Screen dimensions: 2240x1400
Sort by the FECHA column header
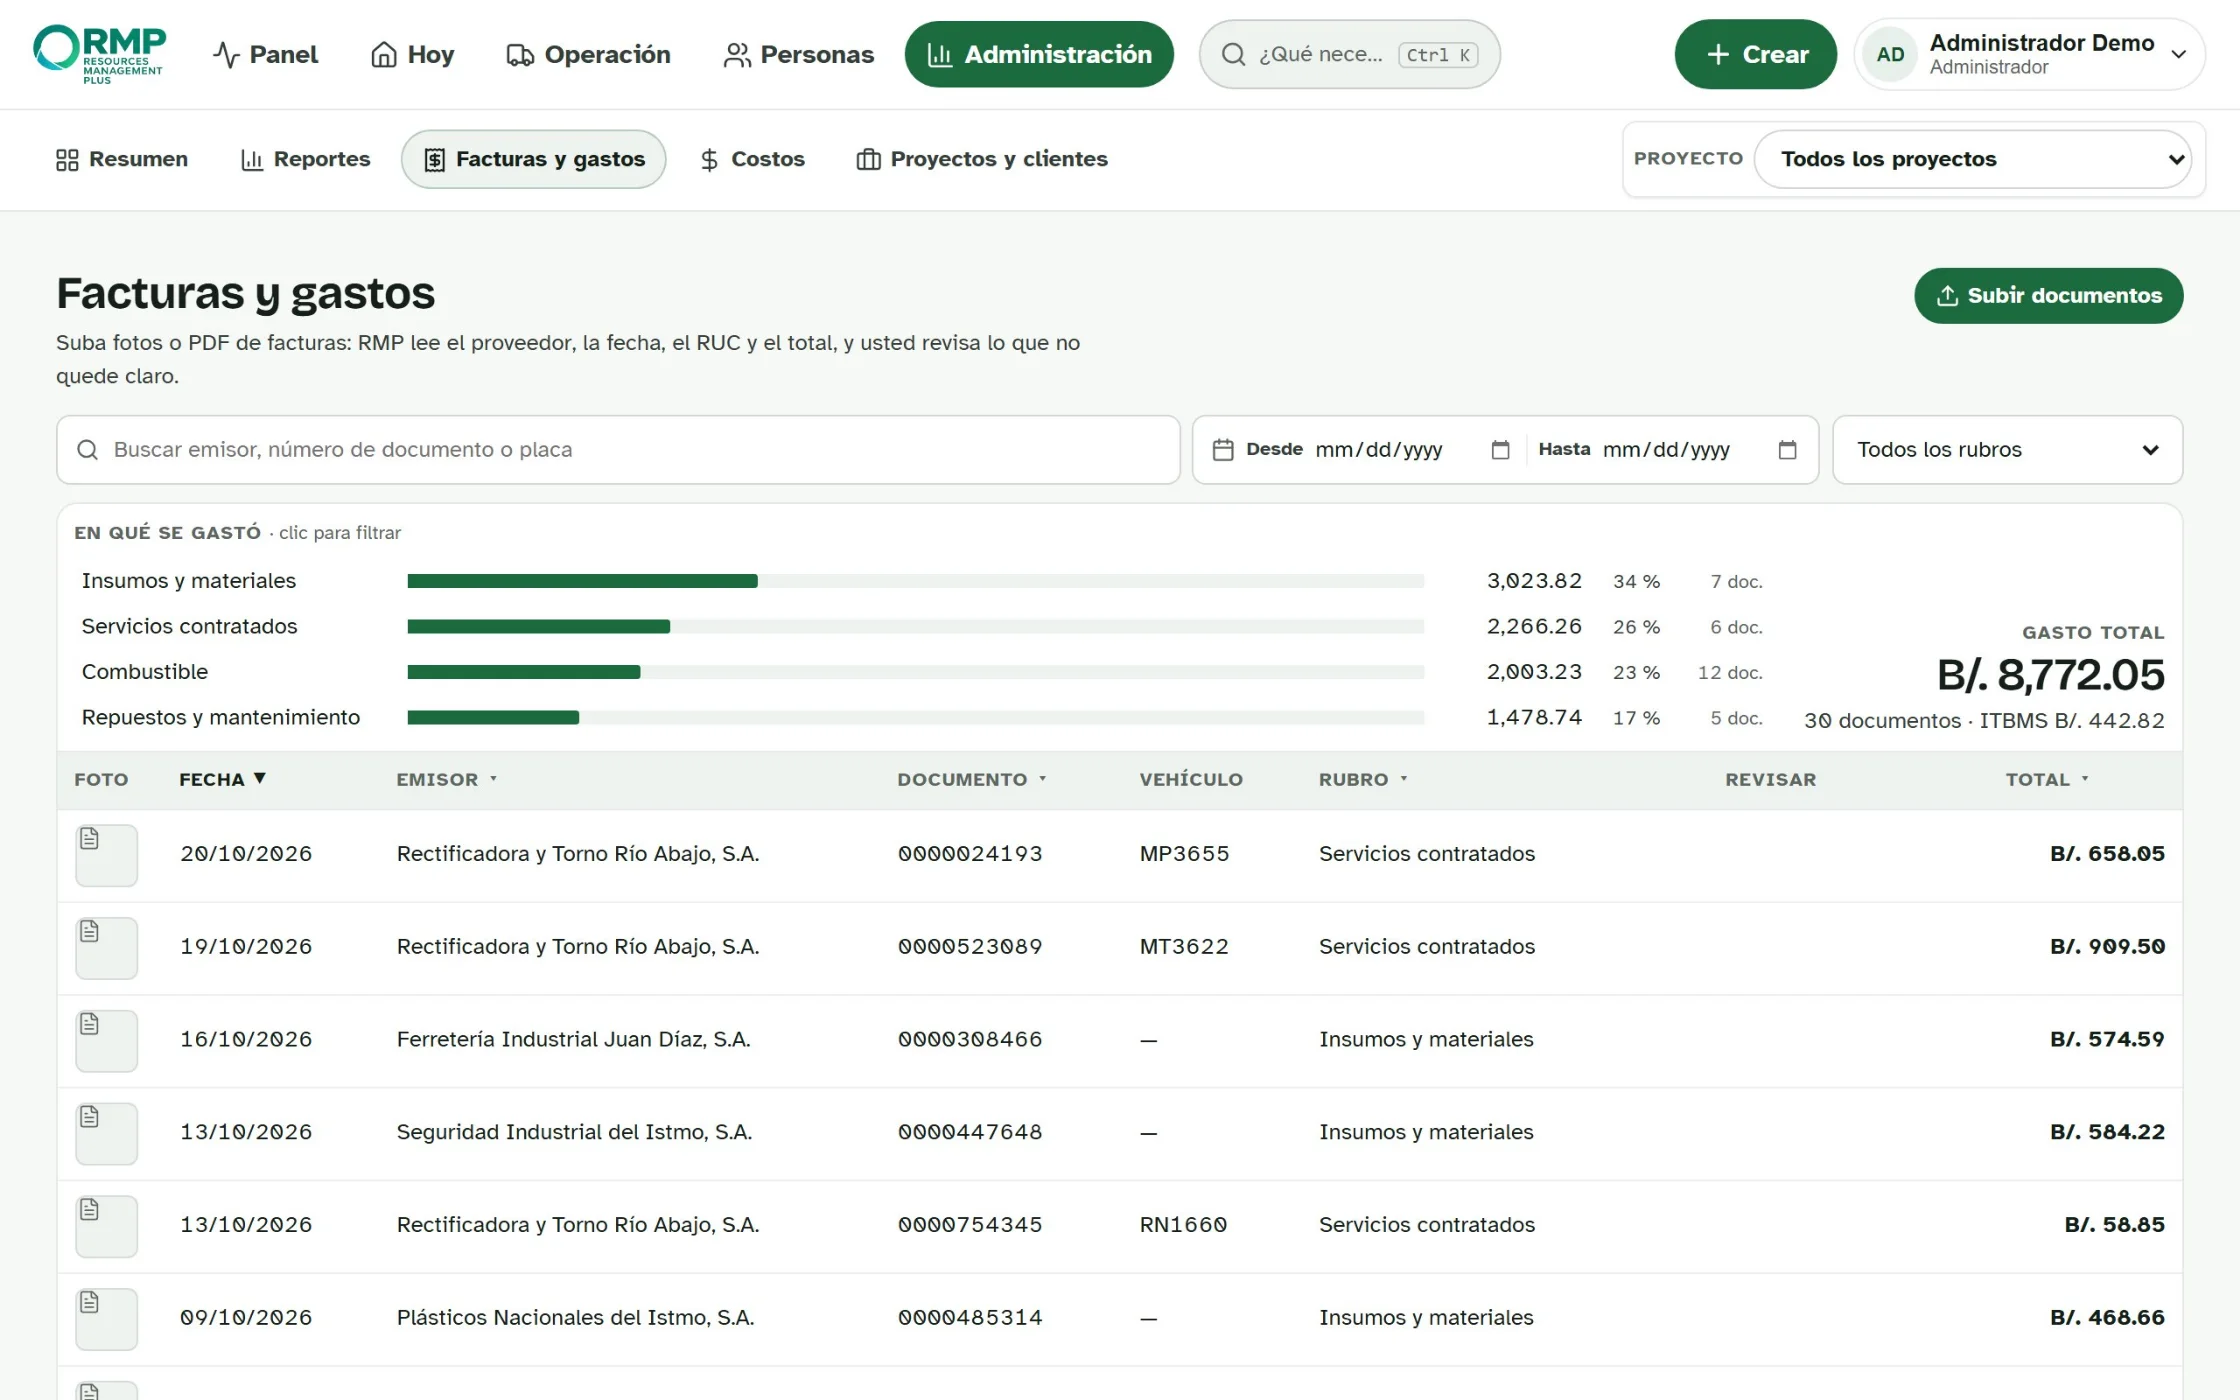click(222, 779)
